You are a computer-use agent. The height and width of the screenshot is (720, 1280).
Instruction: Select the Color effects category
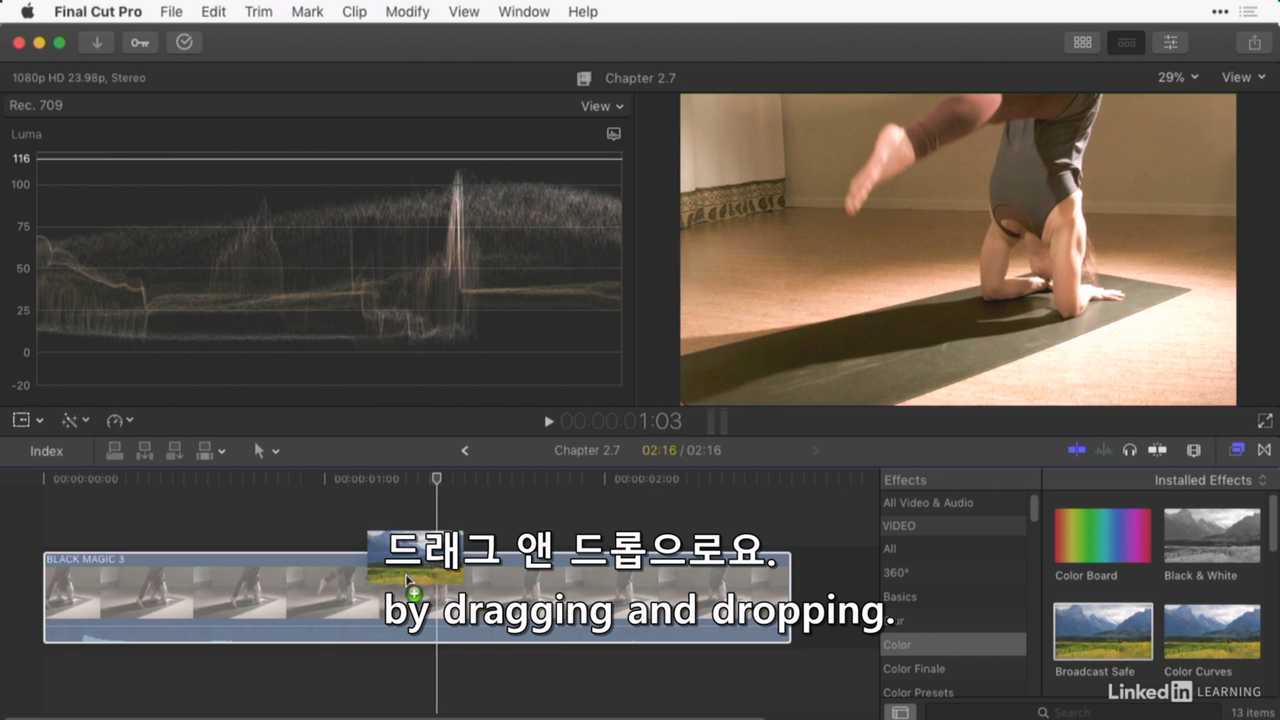tap(953, 645)
